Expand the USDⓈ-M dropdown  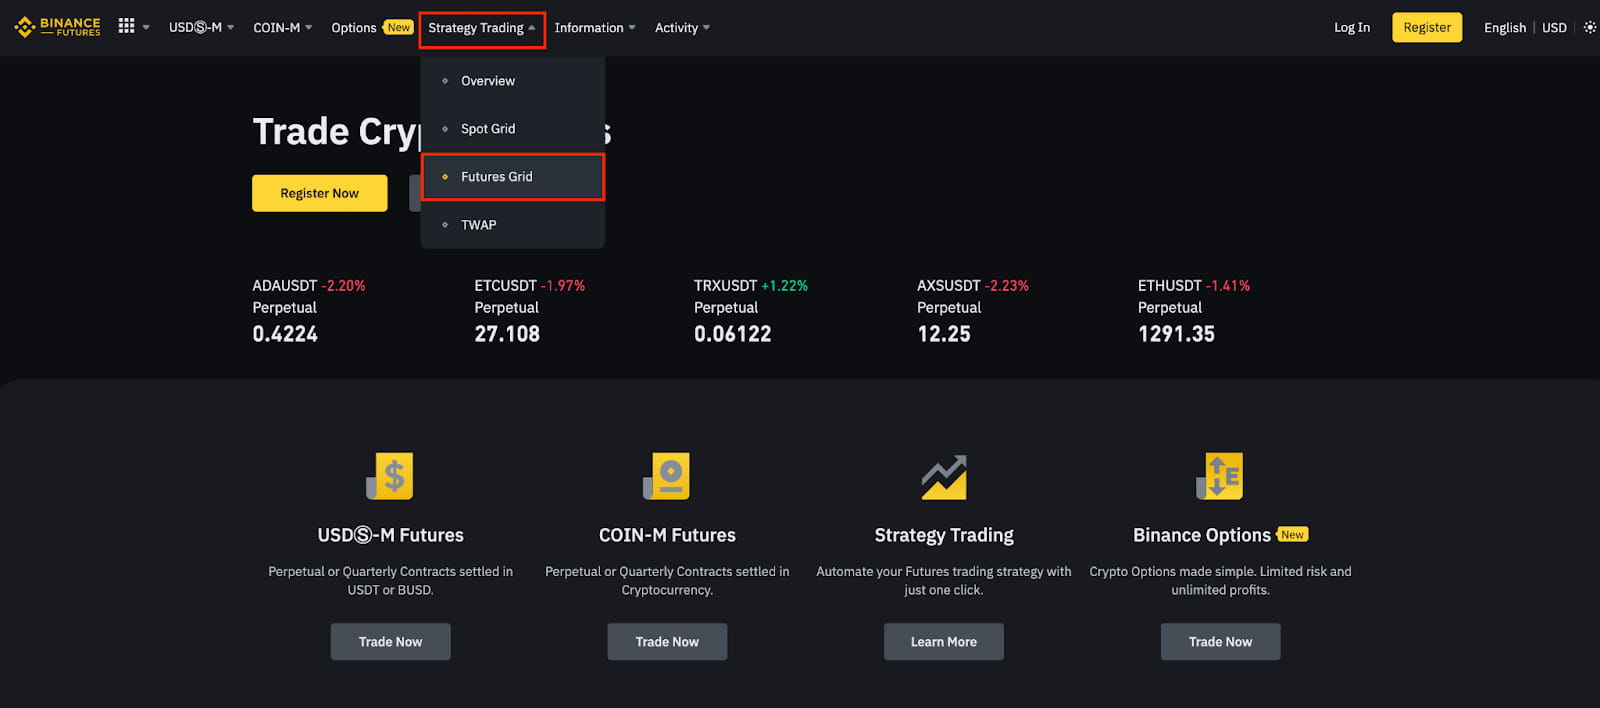(x=201, y=27)
